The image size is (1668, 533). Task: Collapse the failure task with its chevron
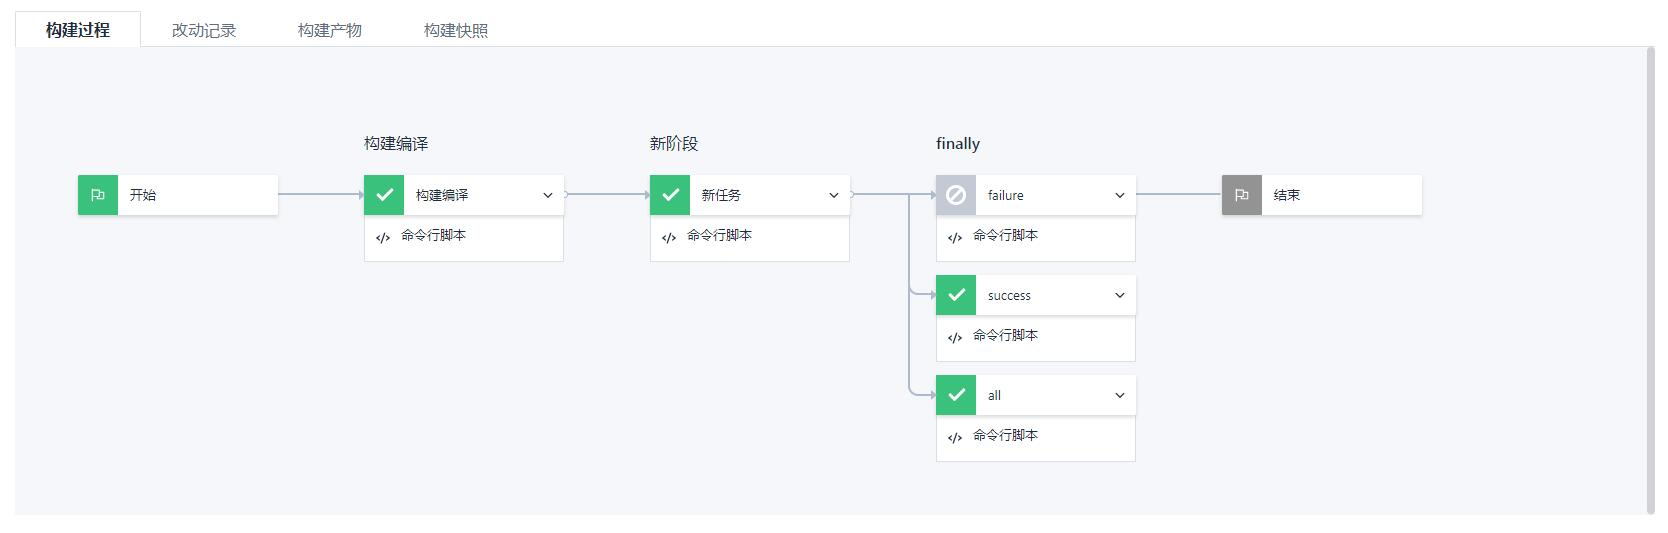point(1120,195)
